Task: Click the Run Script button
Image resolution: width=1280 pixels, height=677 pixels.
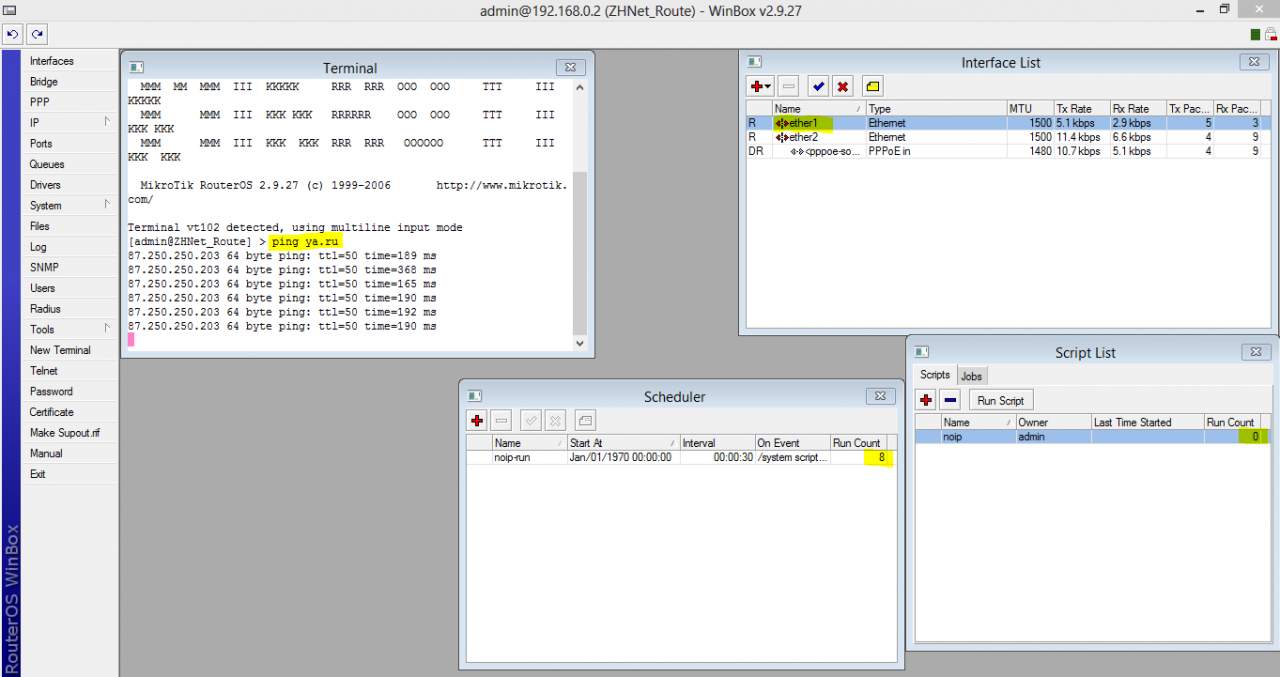Action: pos(1000,400)
